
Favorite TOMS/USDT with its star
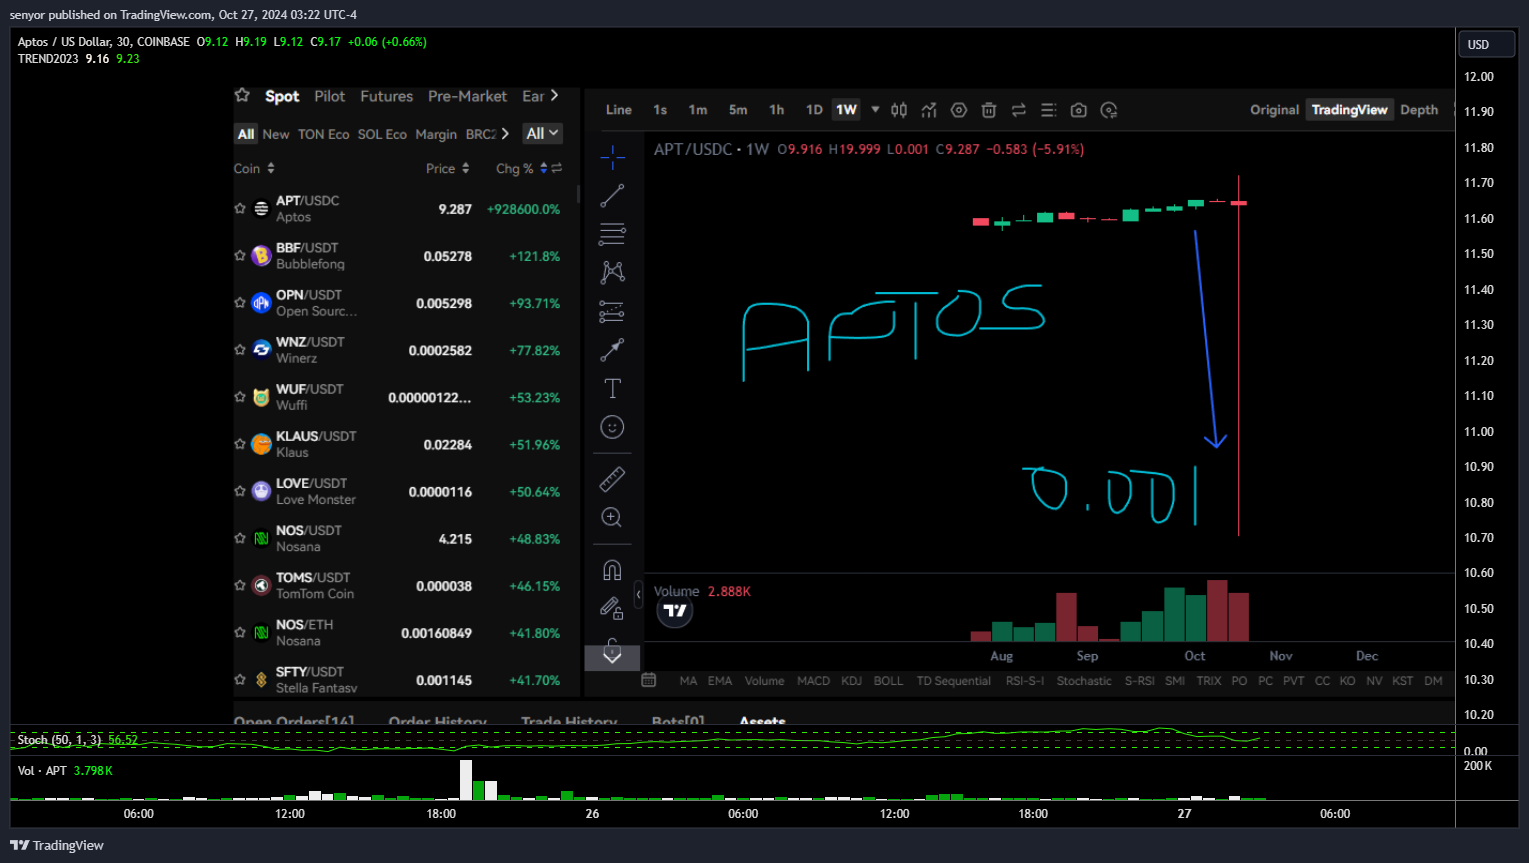tap(240, 585)
